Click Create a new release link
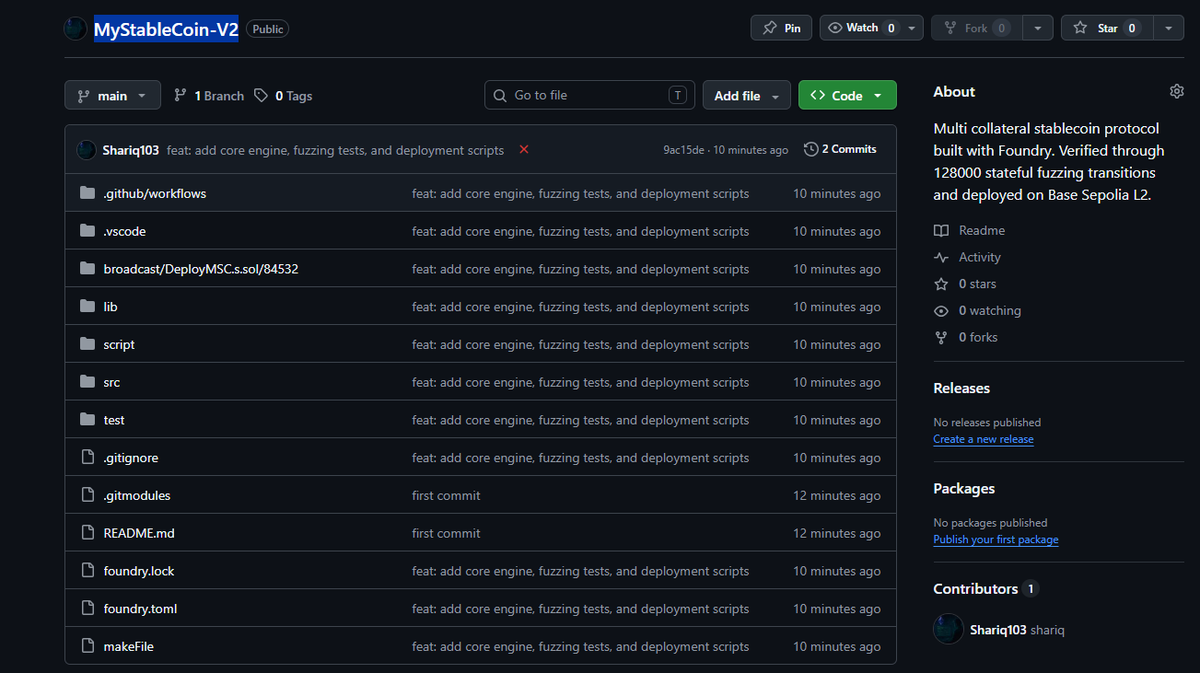Viewport: 1200px width, 673px height. [x=983, y=439]
